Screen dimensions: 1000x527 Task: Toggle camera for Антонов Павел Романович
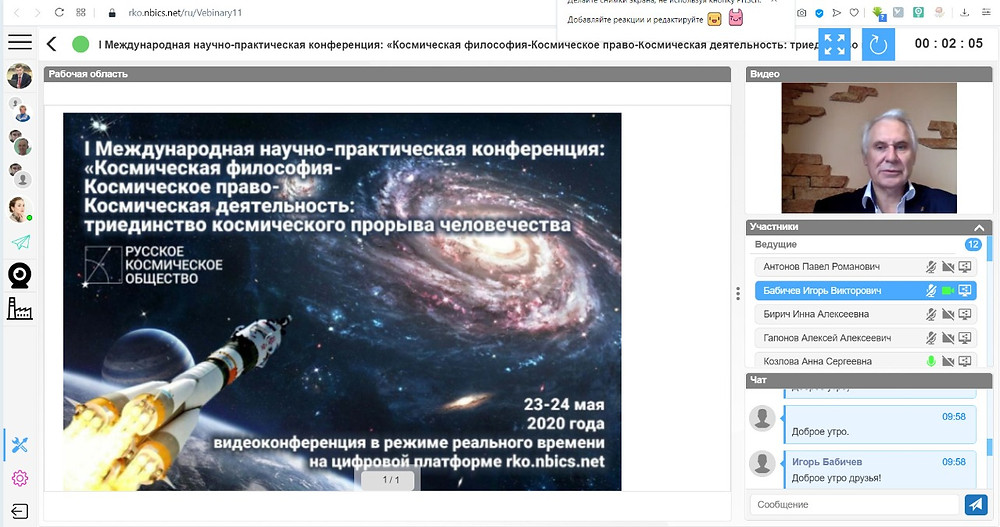[x=948, y=267]
